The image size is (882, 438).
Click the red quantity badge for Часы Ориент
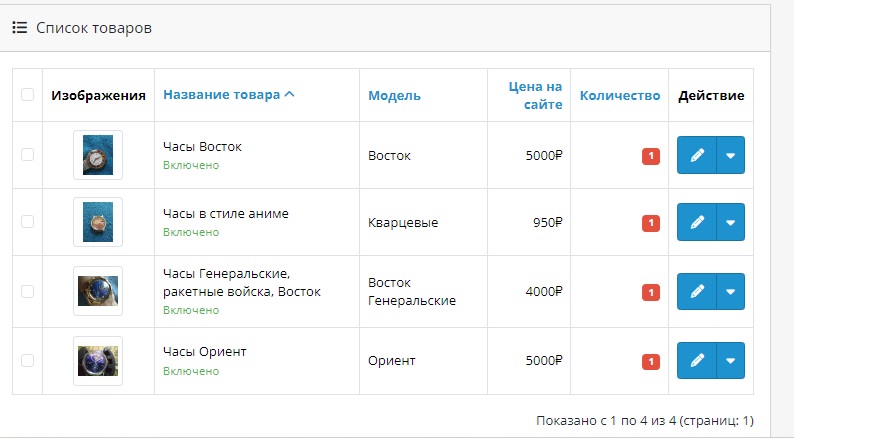point(651,362)
